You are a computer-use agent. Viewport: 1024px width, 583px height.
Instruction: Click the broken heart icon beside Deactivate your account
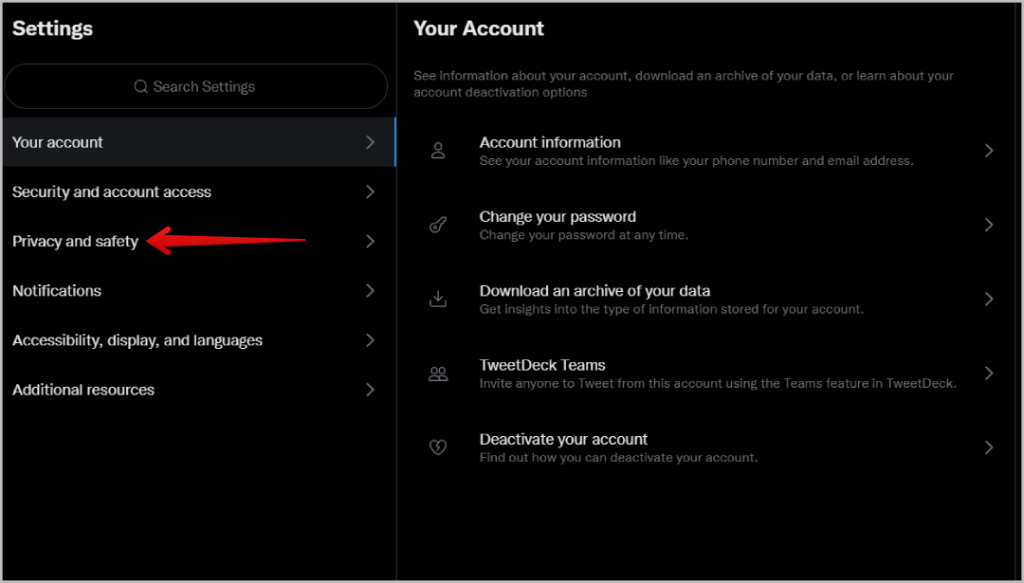click(x=438, y=447)
